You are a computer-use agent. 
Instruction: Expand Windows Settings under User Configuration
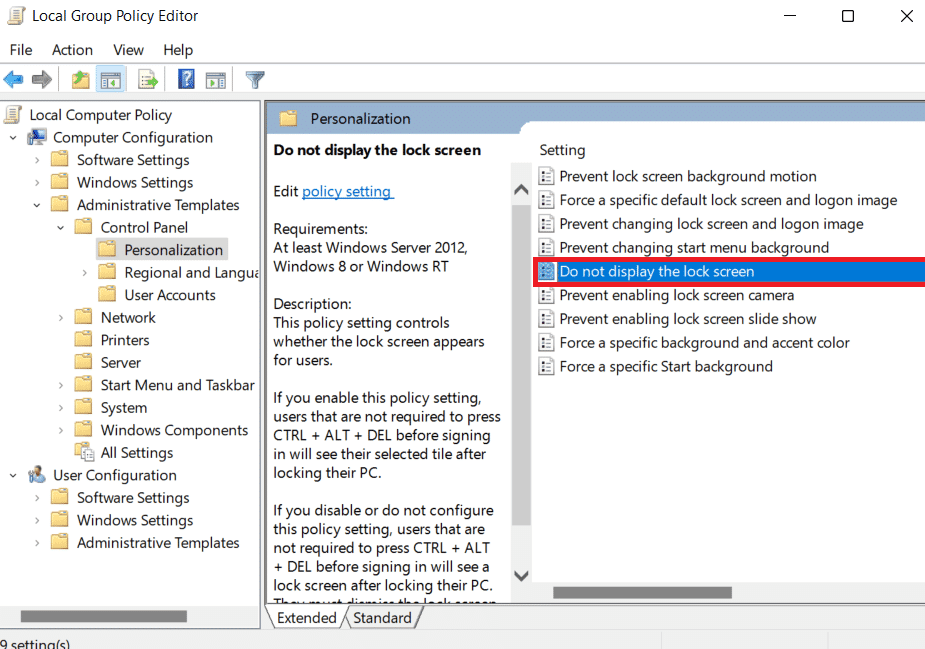pyautogui.click(x=37, y=520)
